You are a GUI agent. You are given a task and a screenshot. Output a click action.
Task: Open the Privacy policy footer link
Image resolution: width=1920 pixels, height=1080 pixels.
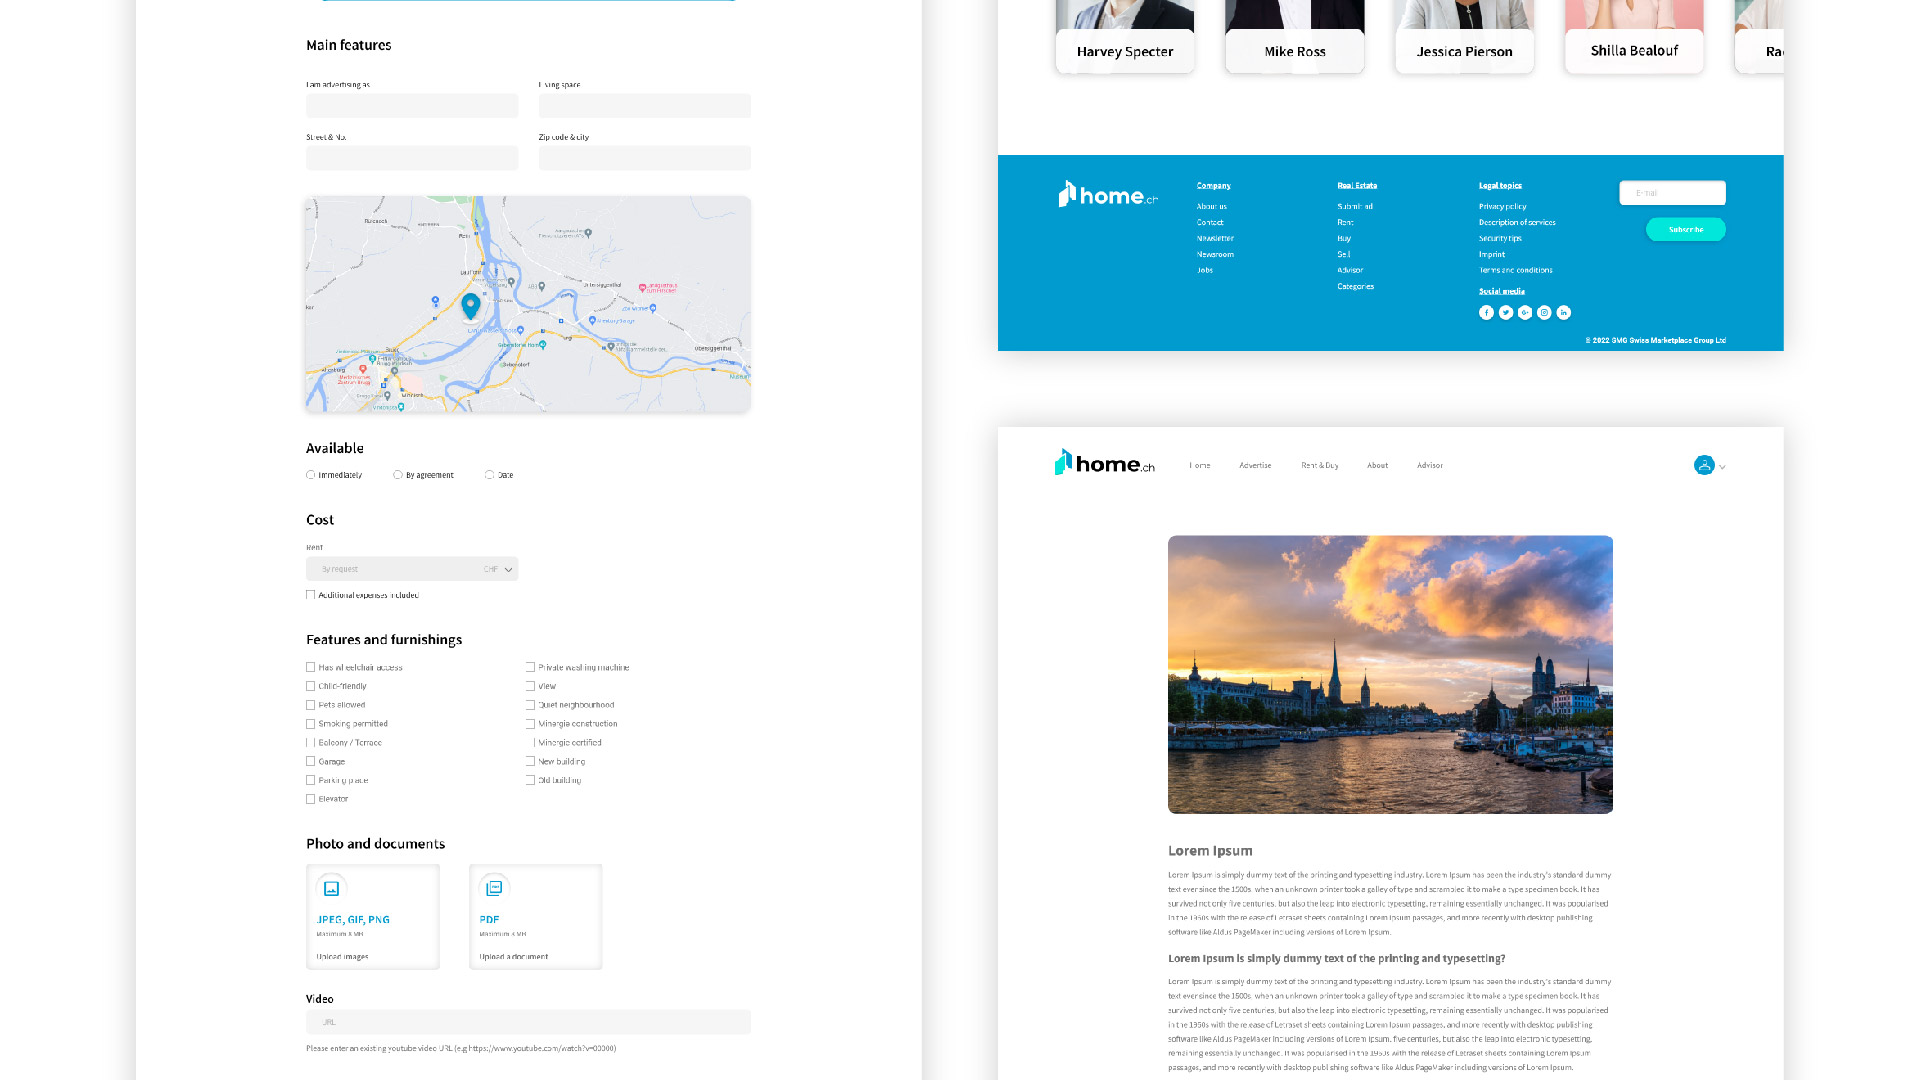point(1502,206)
